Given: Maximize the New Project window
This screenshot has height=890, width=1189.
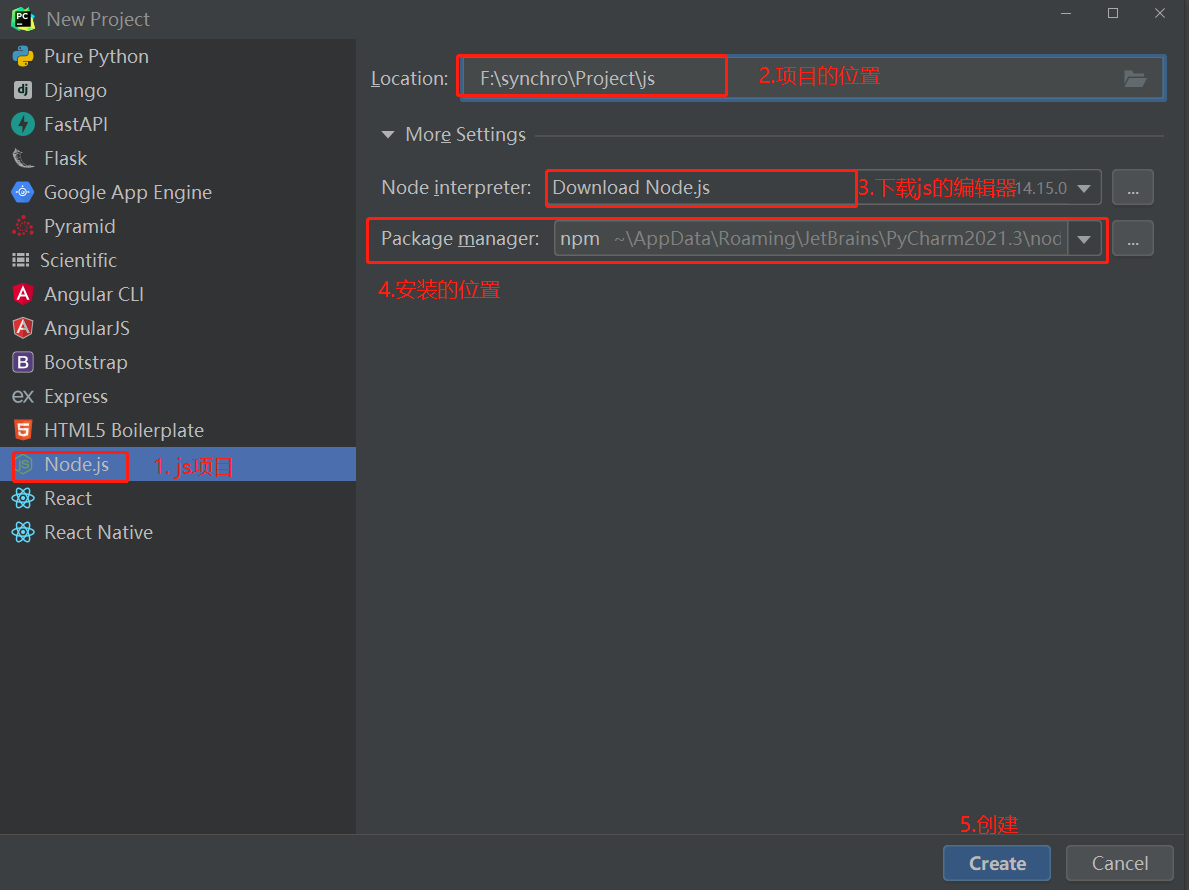Looking at the screenshot, I should point(1112,13).
